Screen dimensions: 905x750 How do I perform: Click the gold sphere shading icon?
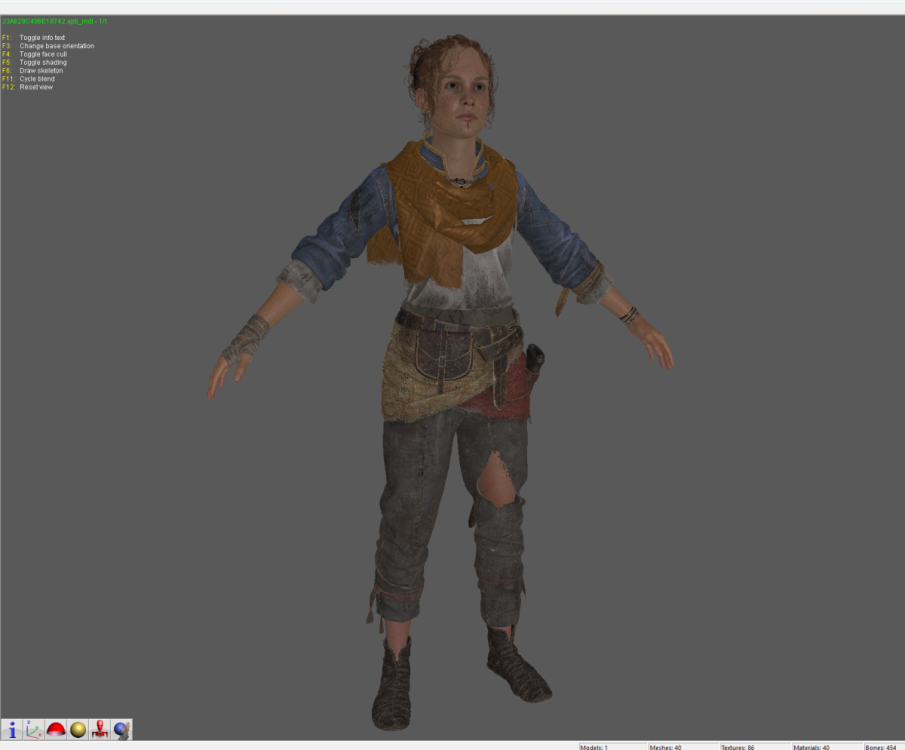[x=78, y=730]
